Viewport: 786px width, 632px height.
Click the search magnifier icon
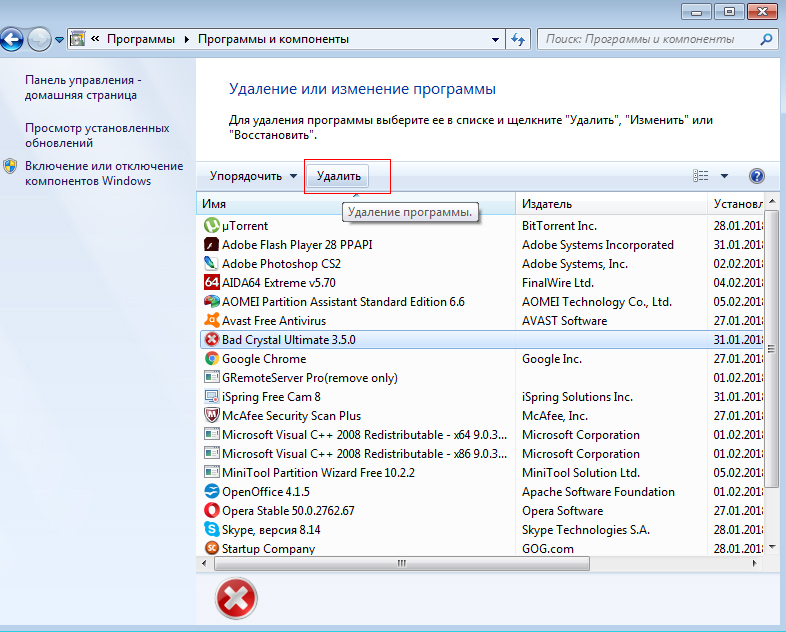[766, 39]
